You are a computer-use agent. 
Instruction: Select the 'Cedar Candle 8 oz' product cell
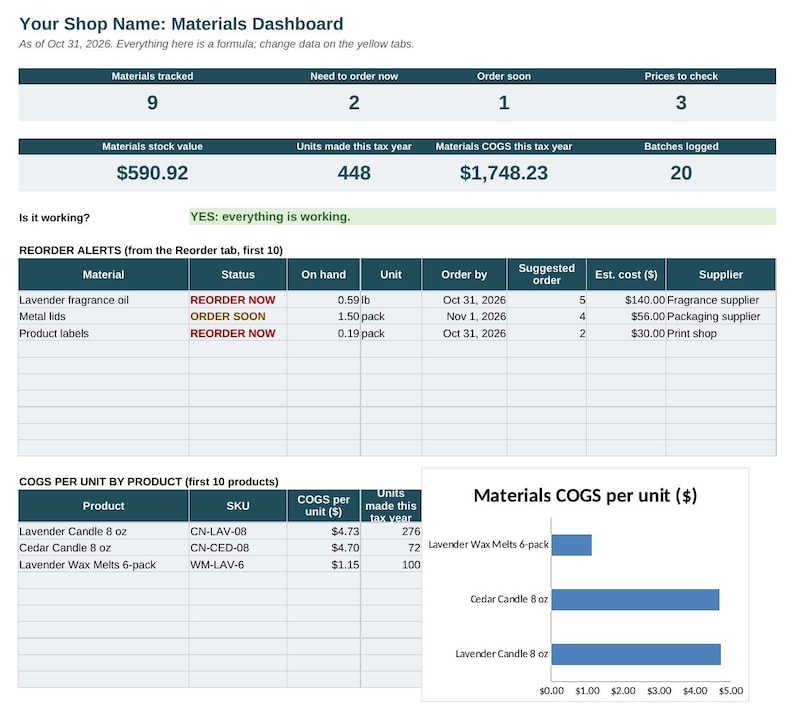pos(103,548)
